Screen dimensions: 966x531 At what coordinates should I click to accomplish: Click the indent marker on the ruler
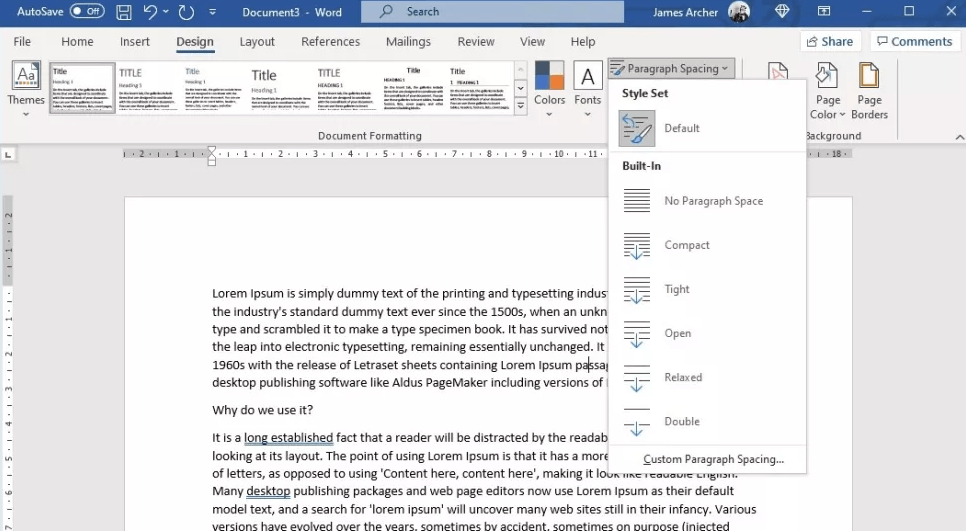point(211,156)
